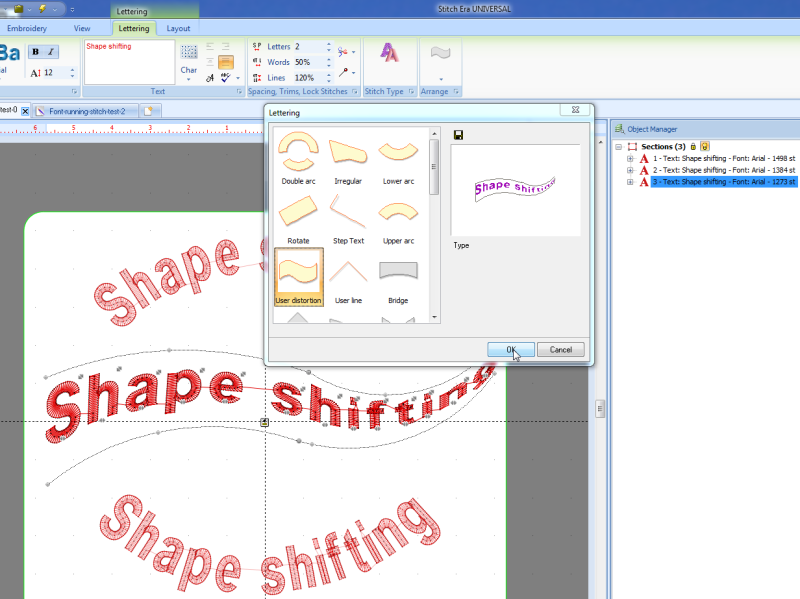Switch to the Layout ribbon tab
This screenshot has height=599, width=800.
pyautogui.click(x=178, y=29)
